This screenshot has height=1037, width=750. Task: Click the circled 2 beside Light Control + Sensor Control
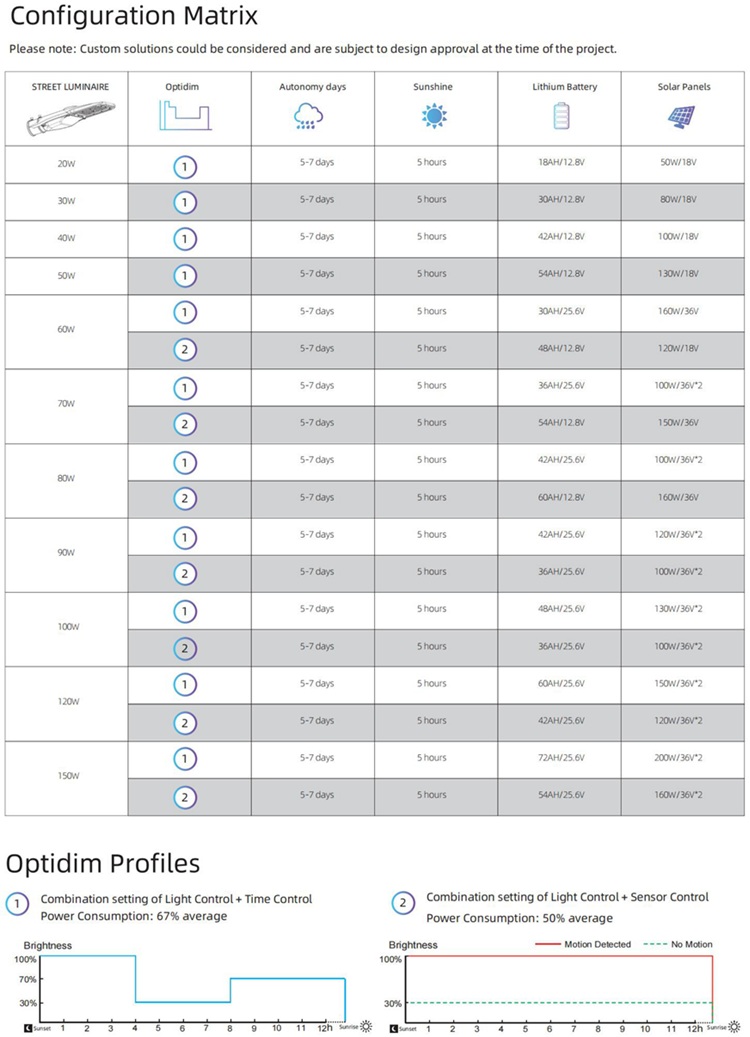point(403,904)
